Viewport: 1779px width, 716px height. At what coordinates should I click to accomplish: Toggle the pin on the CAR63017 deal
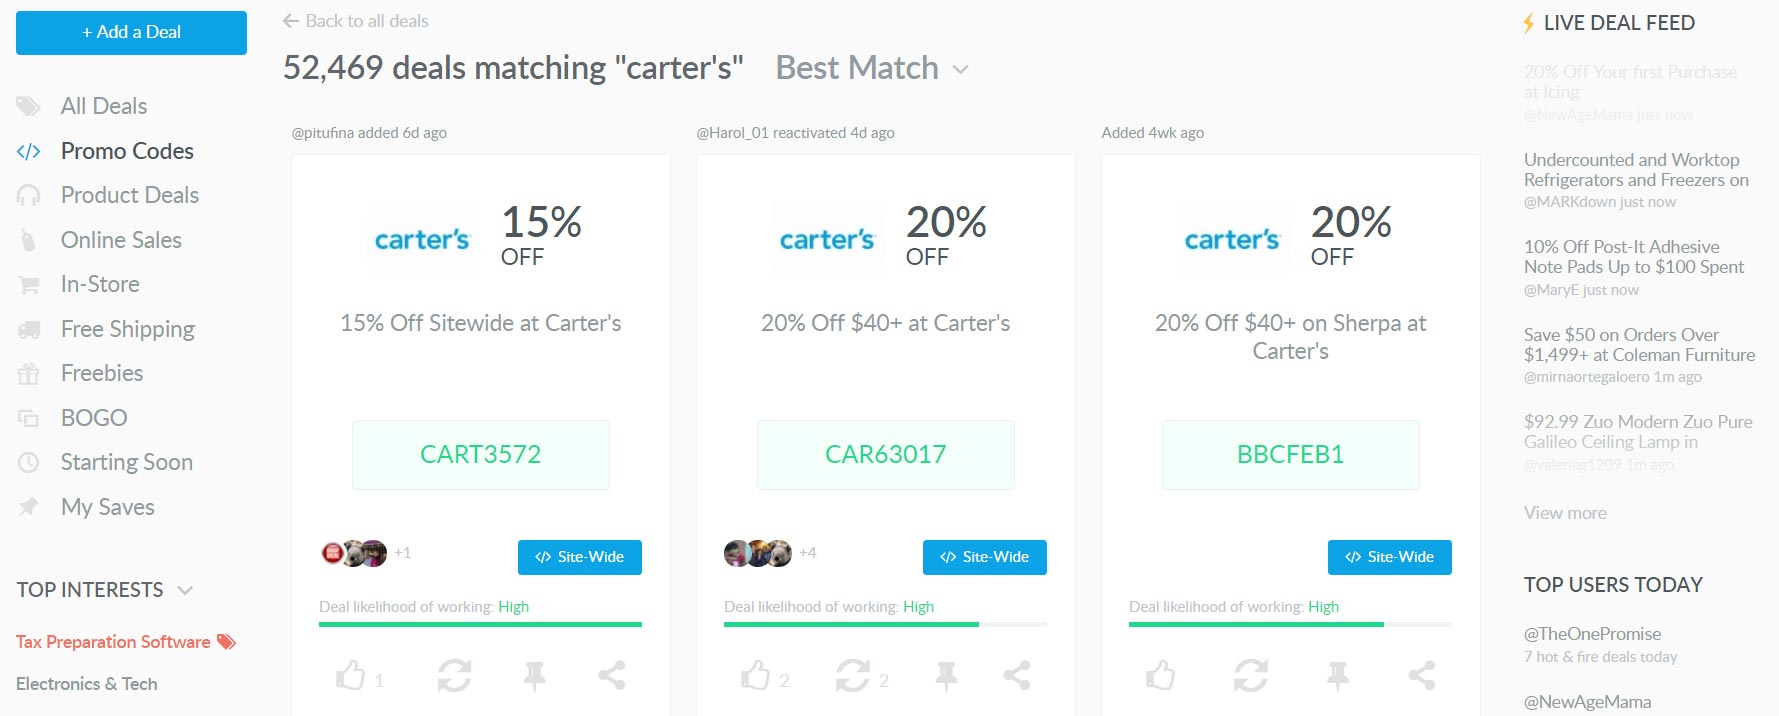click(946, 676)
